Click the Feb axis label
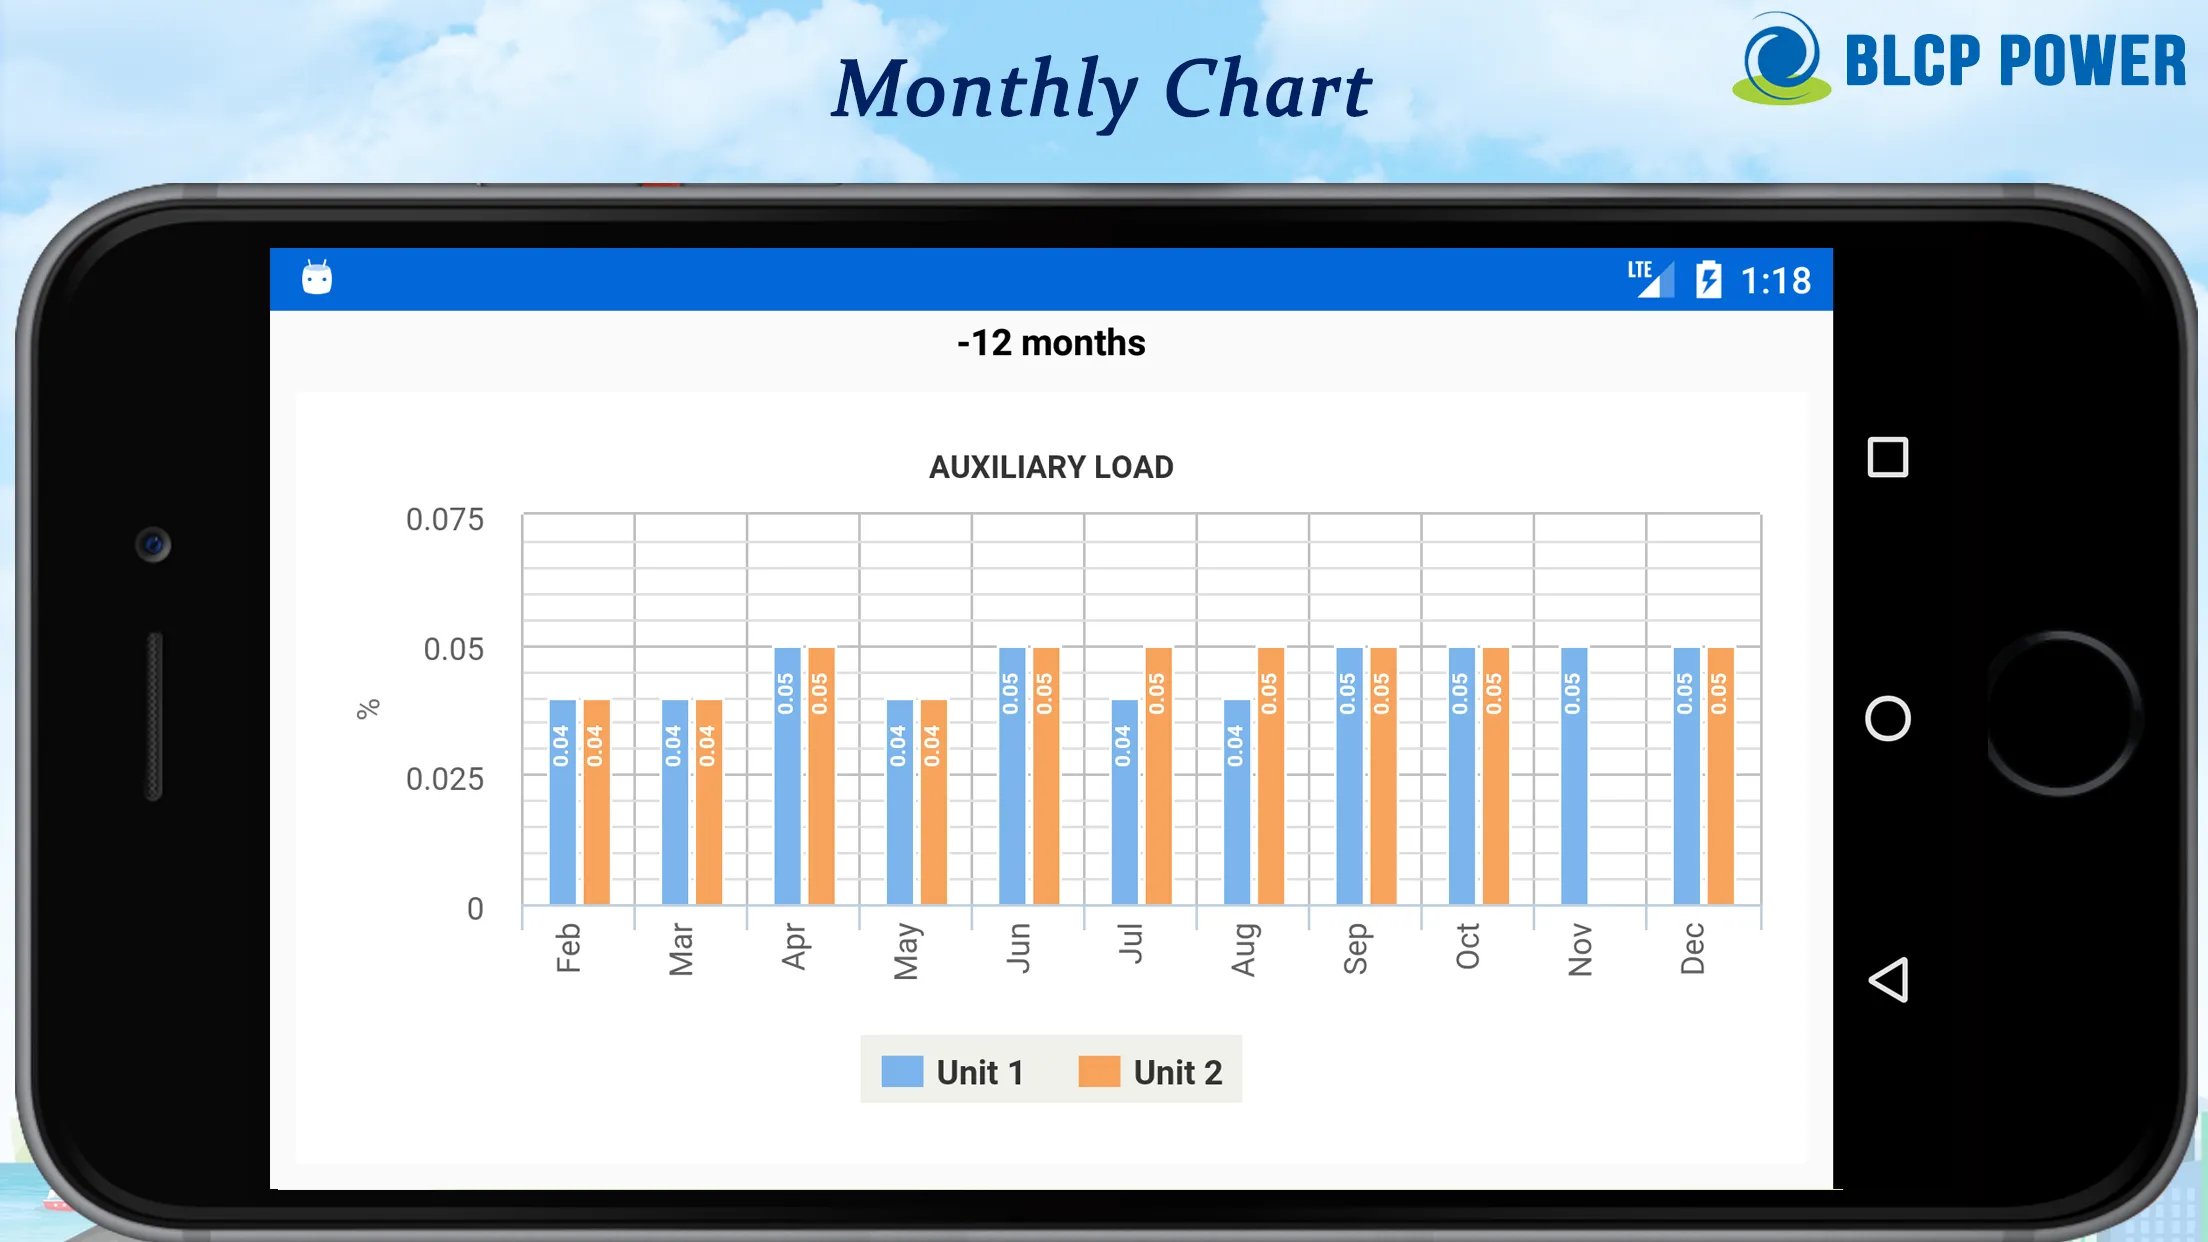2208x1242 pixels. (x=567, y=948)
